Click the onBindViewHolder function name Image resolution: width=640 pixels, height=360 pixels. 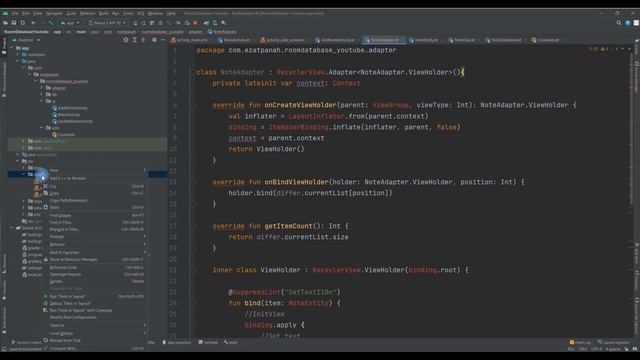point(296,182)
